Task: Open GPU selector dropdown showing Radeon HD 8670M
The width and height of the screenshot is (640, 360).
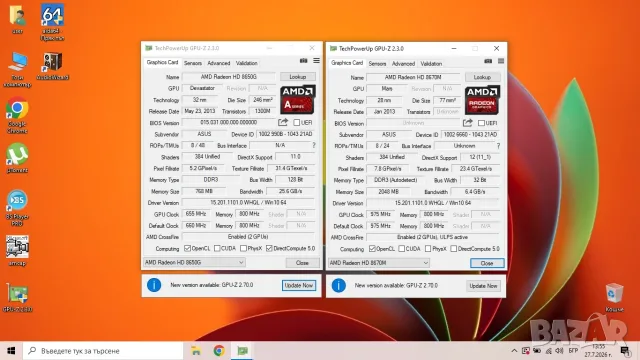Action: 379,263
